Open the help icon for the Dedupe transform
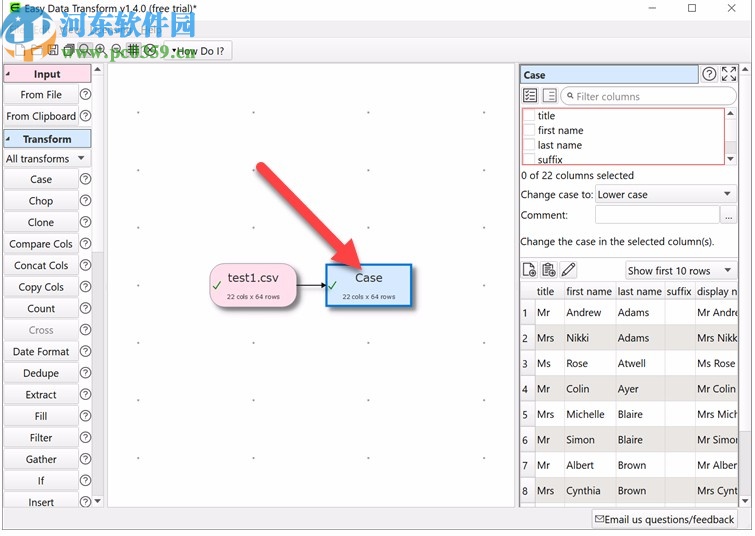Screen dimensions: 755x536 (x=85, y=373)
